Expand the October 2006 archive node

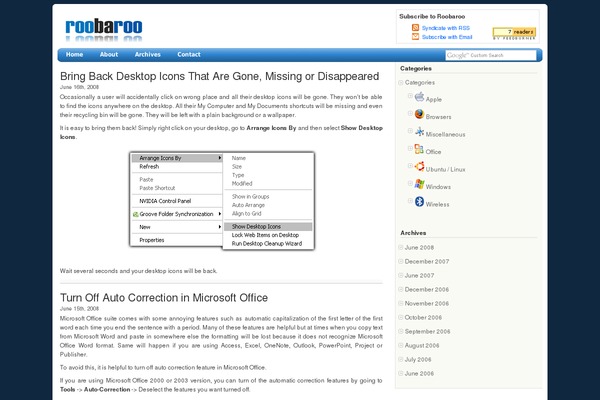[x=401, y=317]
